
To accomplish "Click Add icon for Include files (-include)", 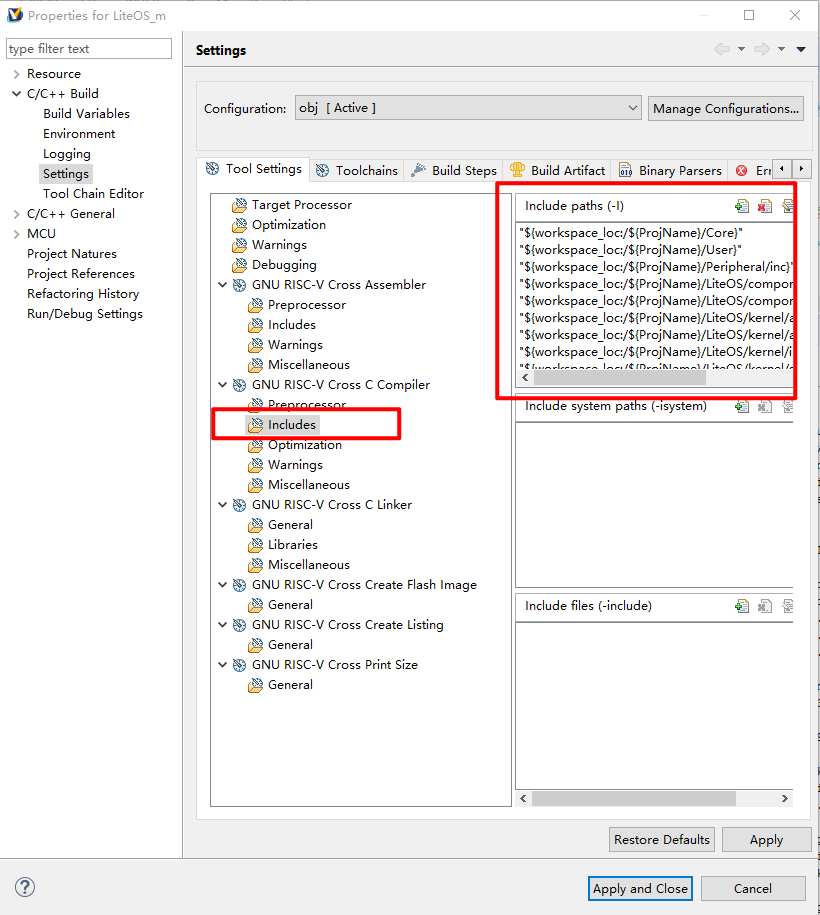I will tap(741, 606).
